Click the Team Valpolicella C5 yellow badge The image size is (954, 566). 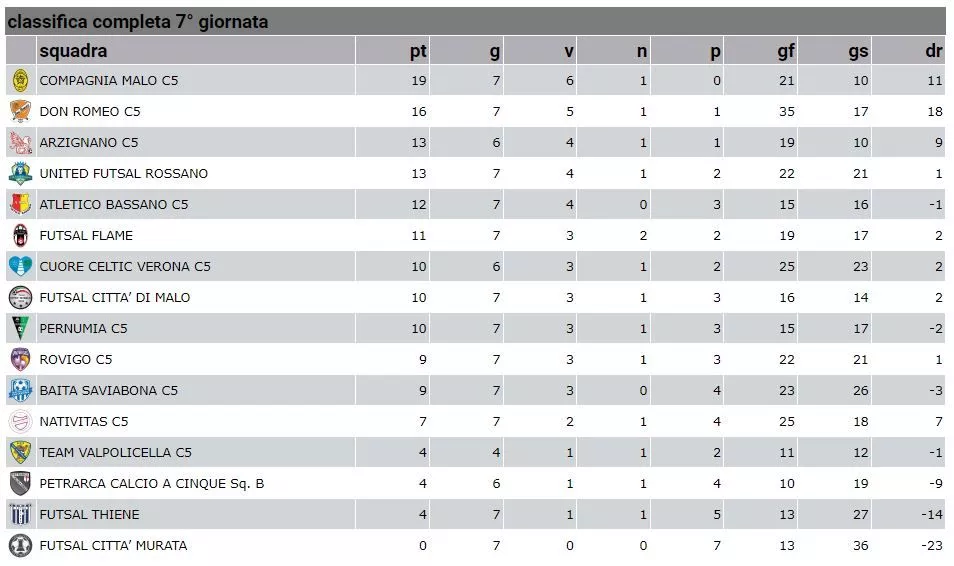pos(21,452)
